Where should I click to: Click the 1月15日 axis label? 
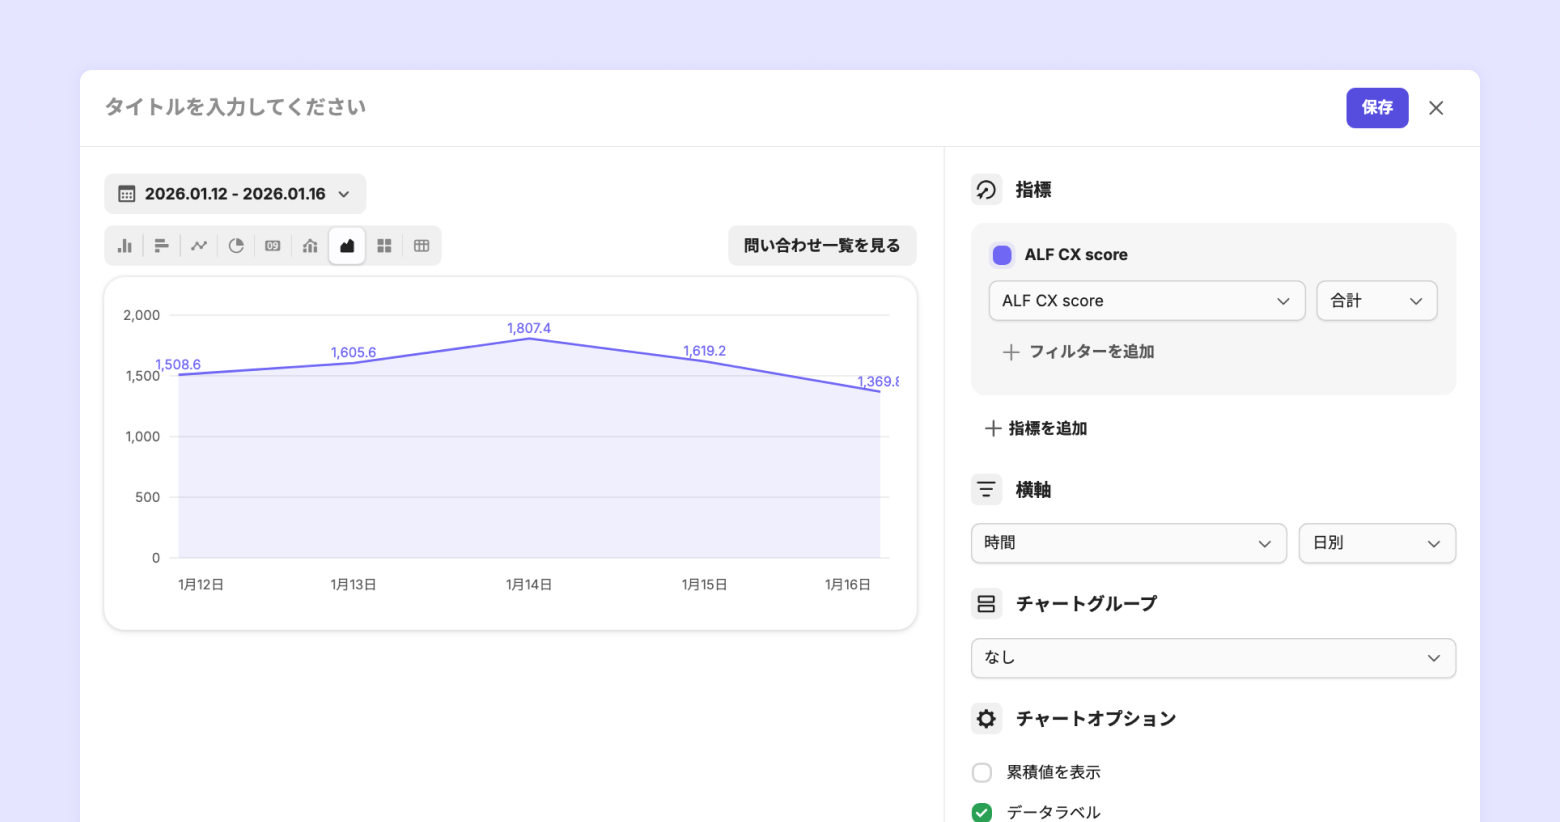tap(705, 584)
